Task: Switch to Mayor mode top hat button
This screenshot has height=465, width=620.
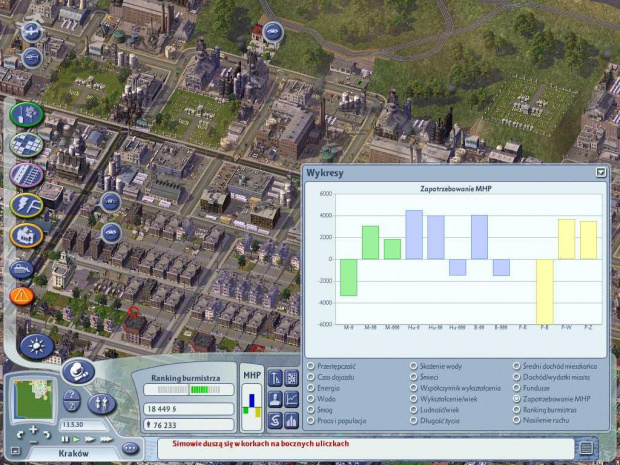Action: tap(78, 371)
